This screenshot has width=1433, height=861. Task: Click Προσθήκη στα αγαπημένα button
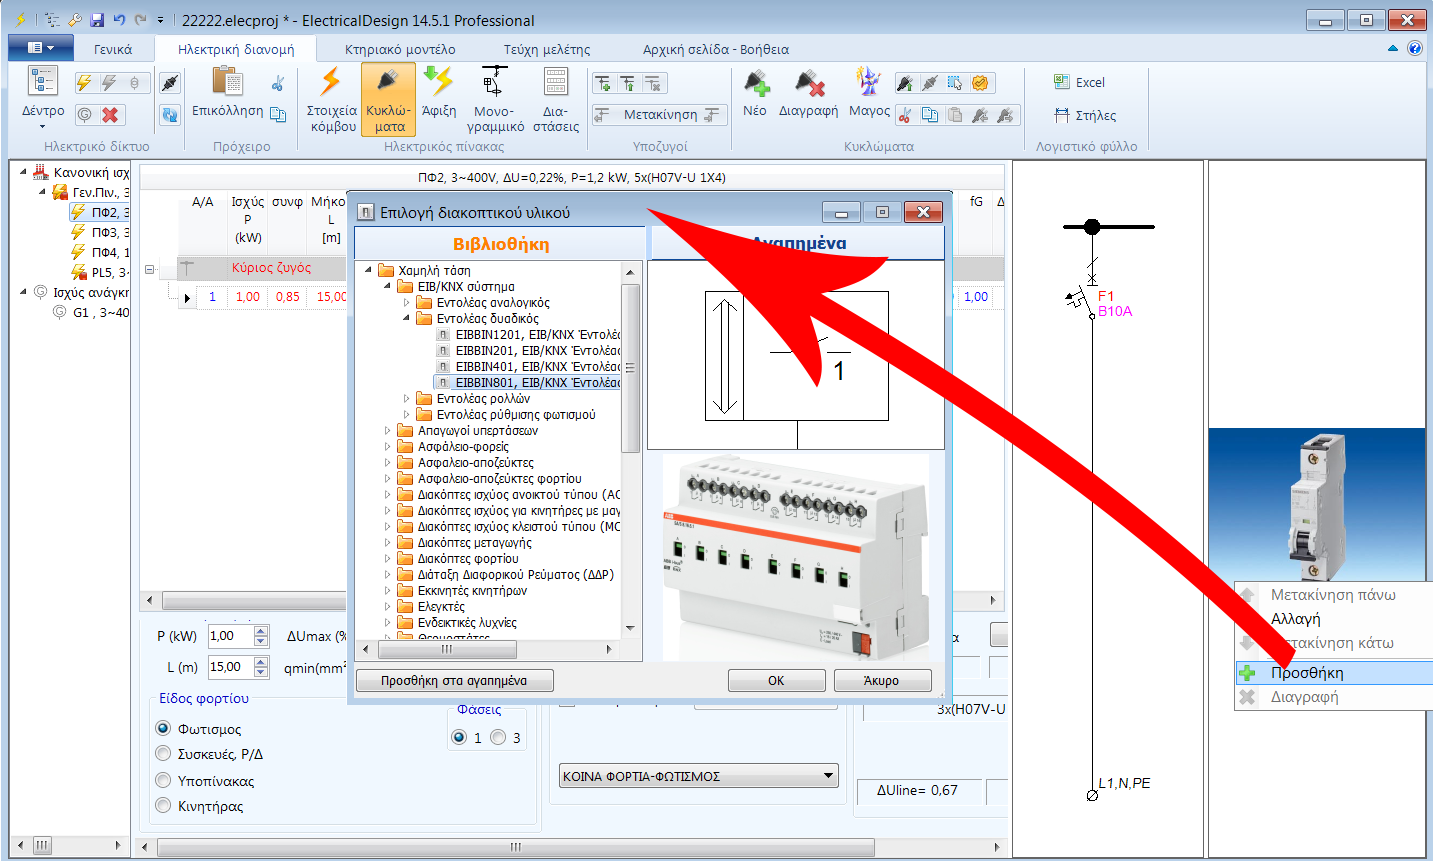point(453,680)
